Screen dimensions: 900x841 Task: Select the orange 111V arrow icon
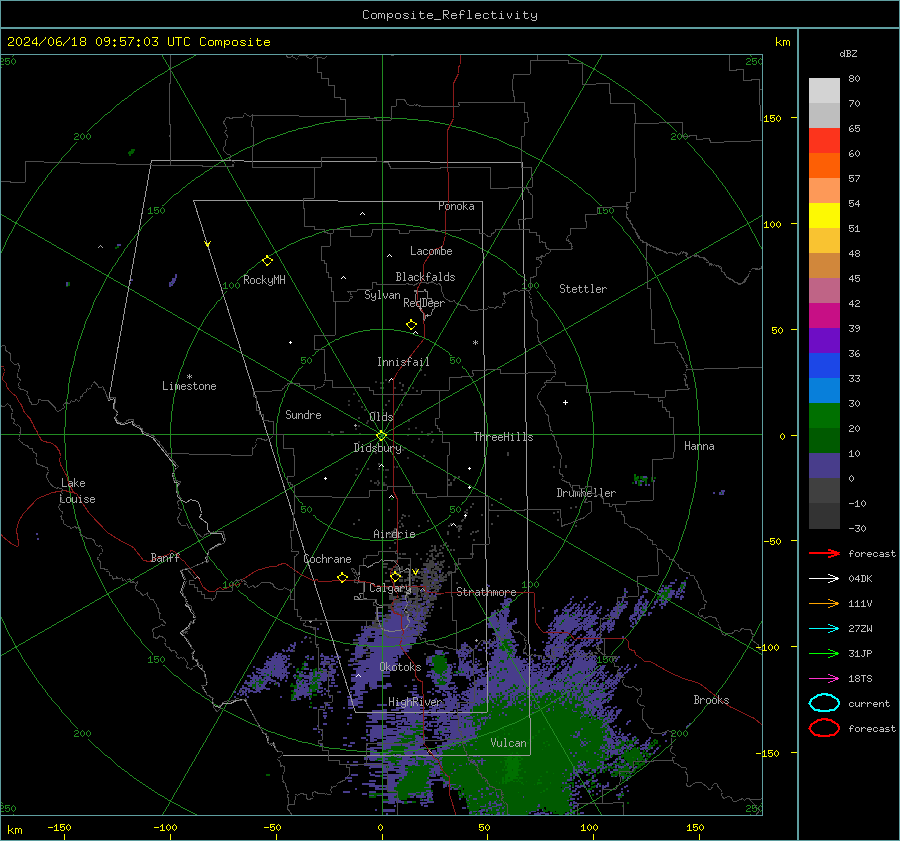point(824,603)
